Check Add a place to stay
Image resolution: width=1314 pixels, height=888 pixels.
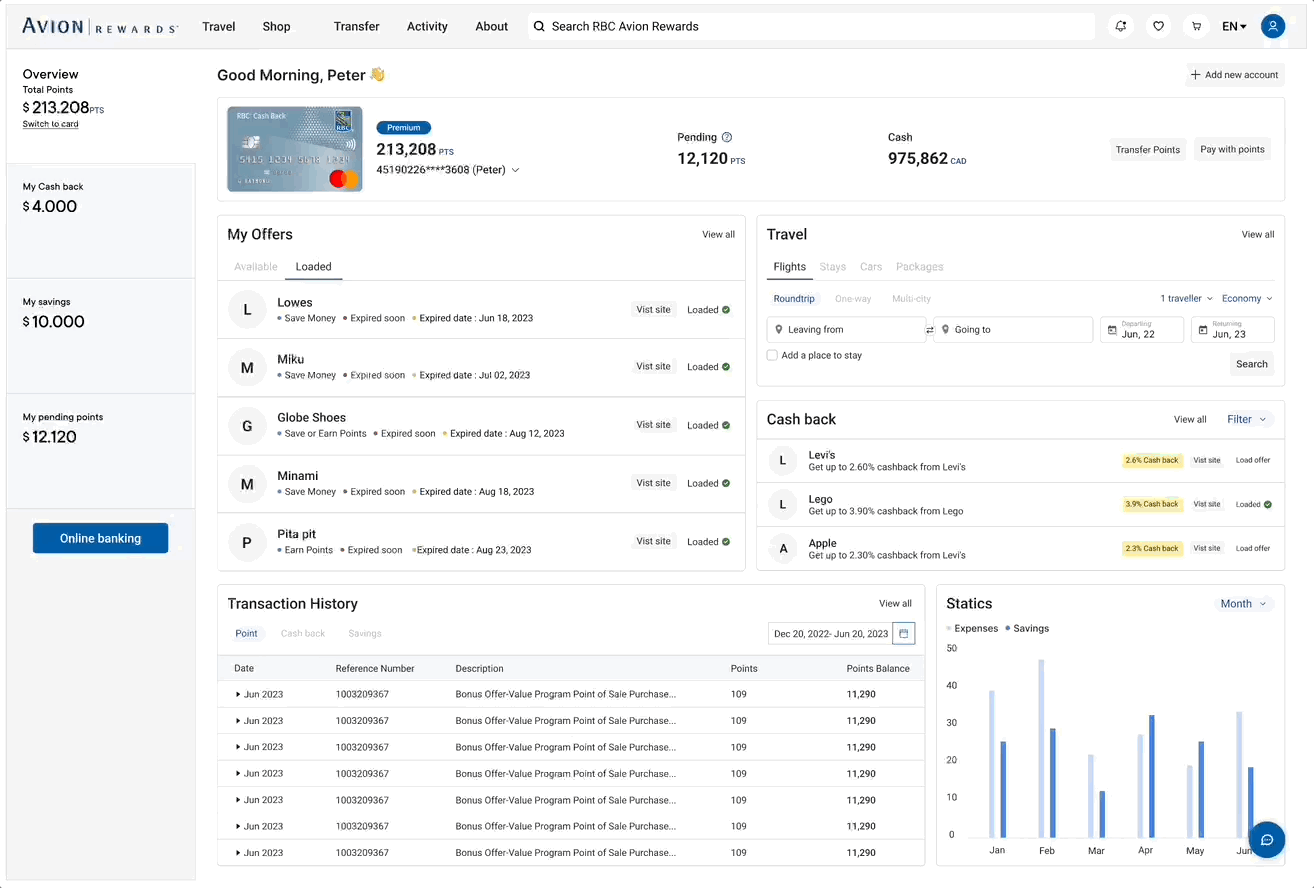pyautogui.click(x=772, y=355)
